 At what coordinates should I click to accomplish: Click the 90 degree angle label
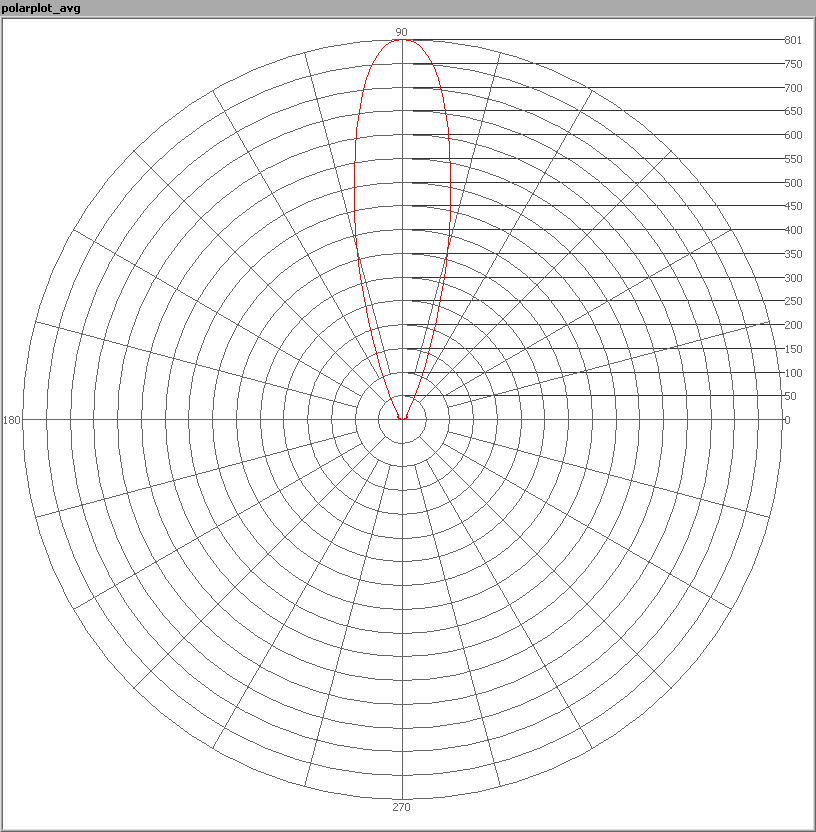tap(401, 32)
